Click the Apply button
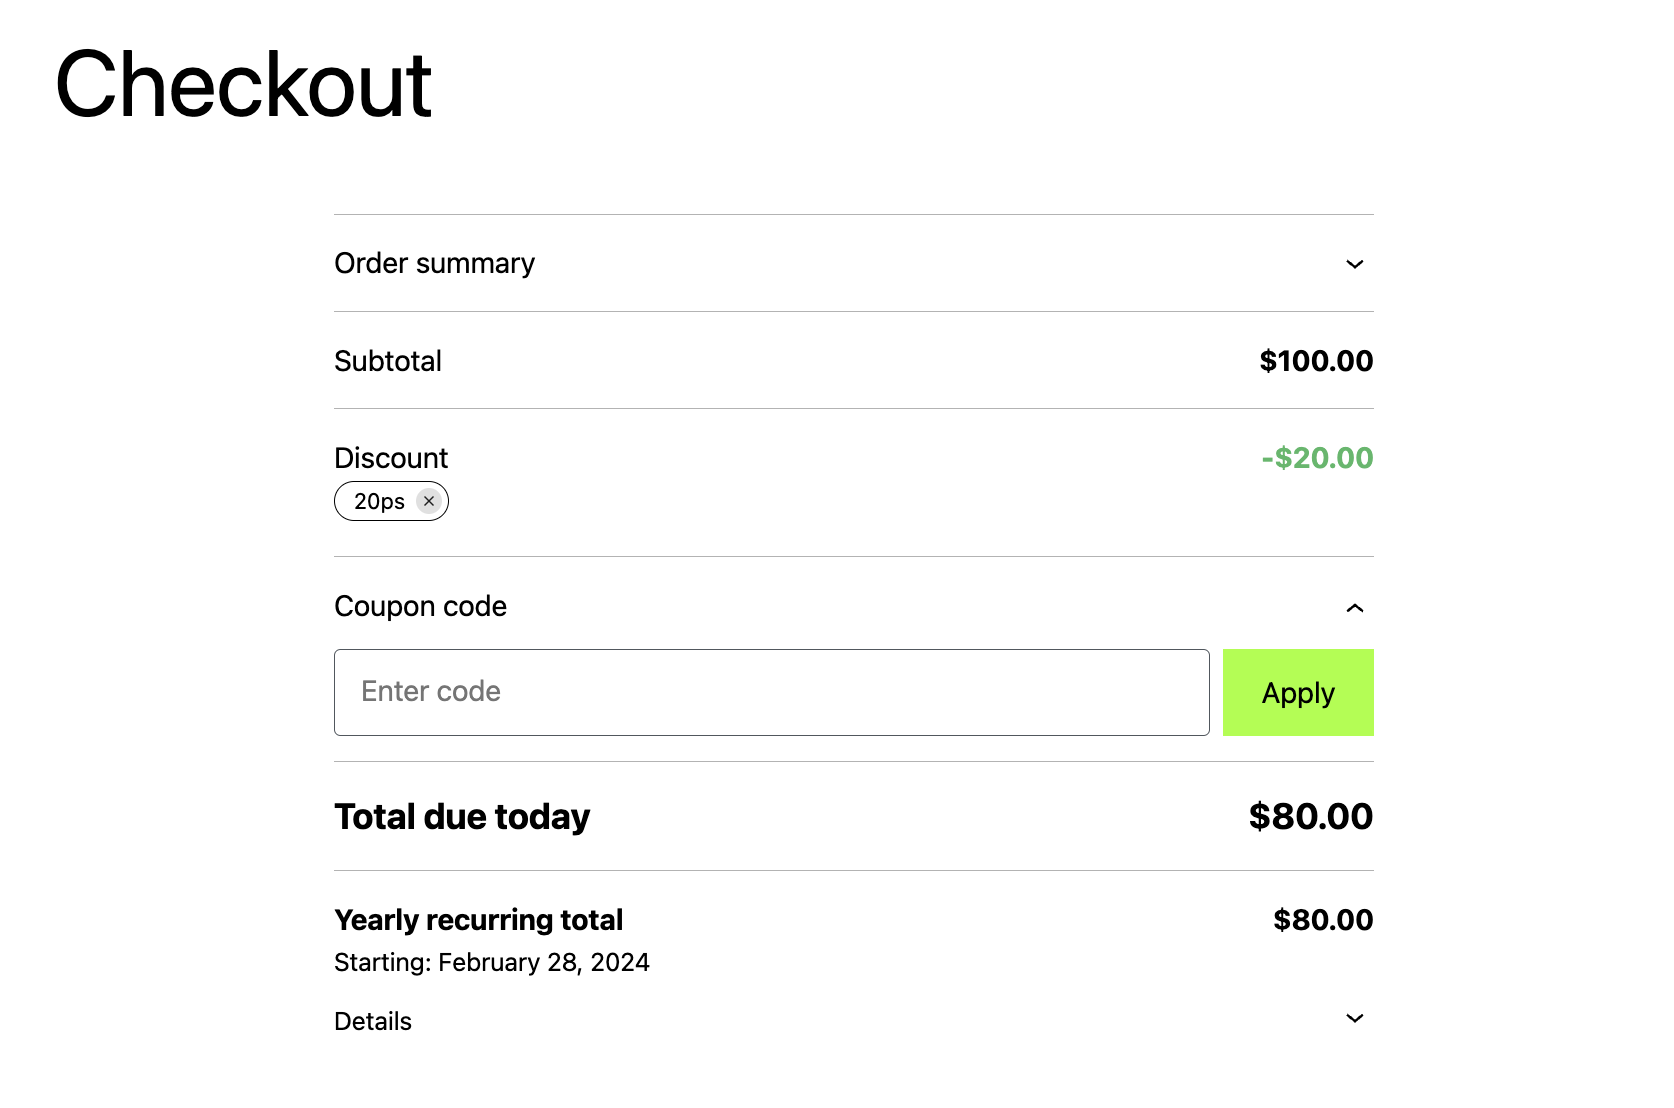The height and width of the screenshot is (1108, 1674). (1297, 692)
